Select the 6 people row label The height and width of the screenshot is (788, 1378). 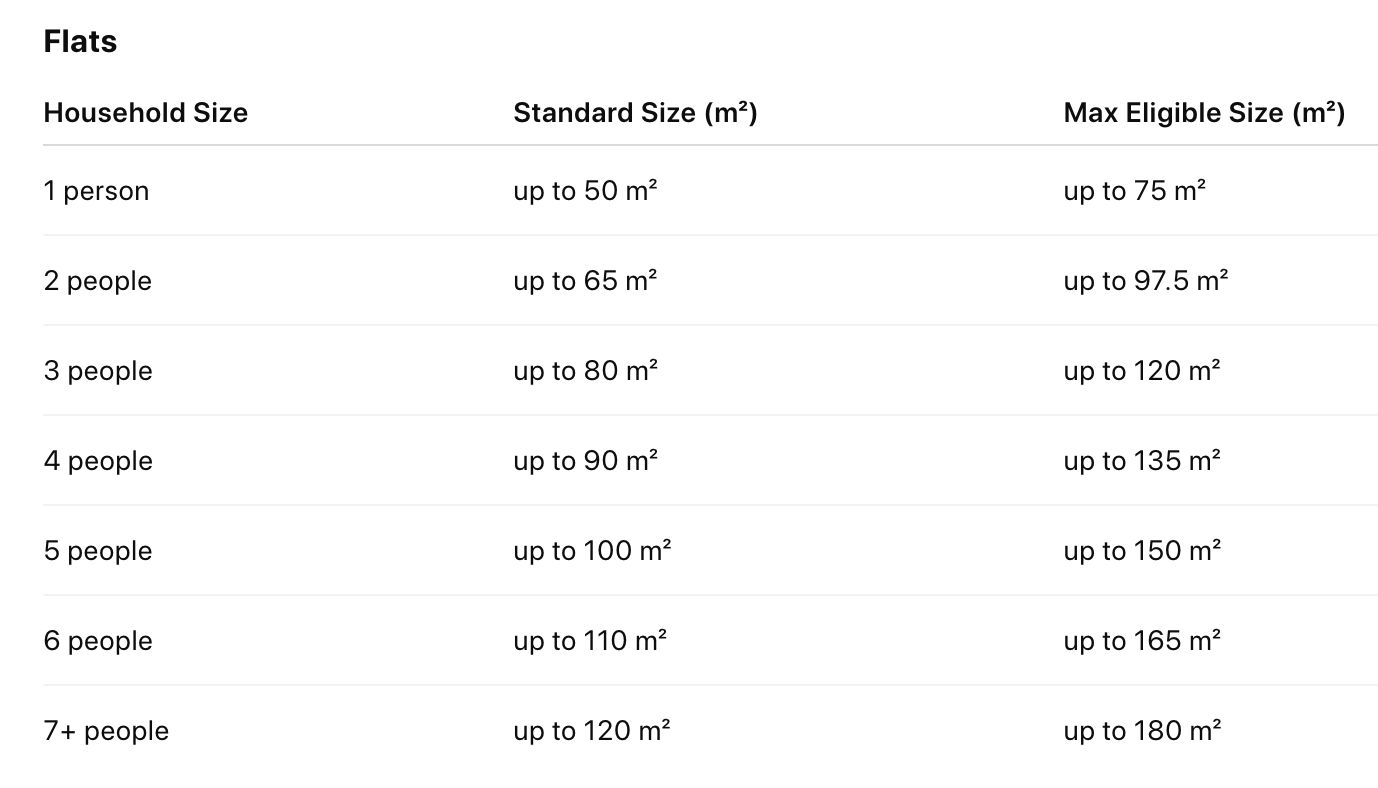98,641
